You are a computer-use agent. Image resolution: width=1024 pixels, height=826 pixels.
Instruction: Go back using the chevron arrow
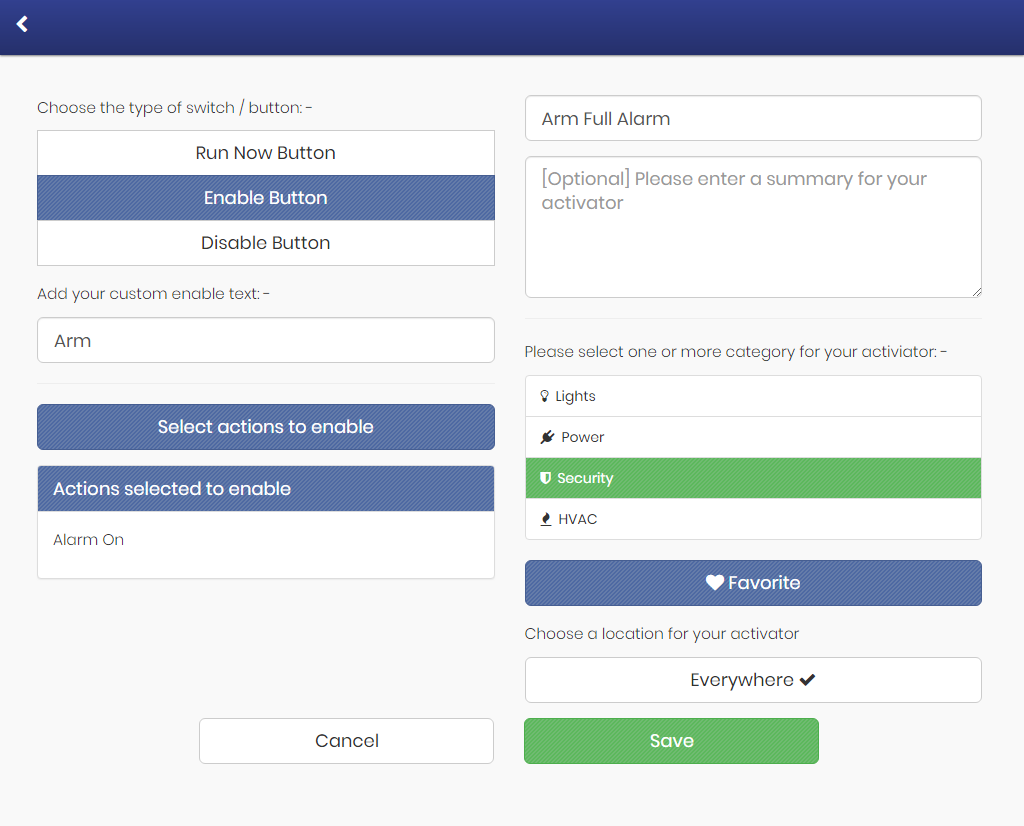click(x=22, y=24)
